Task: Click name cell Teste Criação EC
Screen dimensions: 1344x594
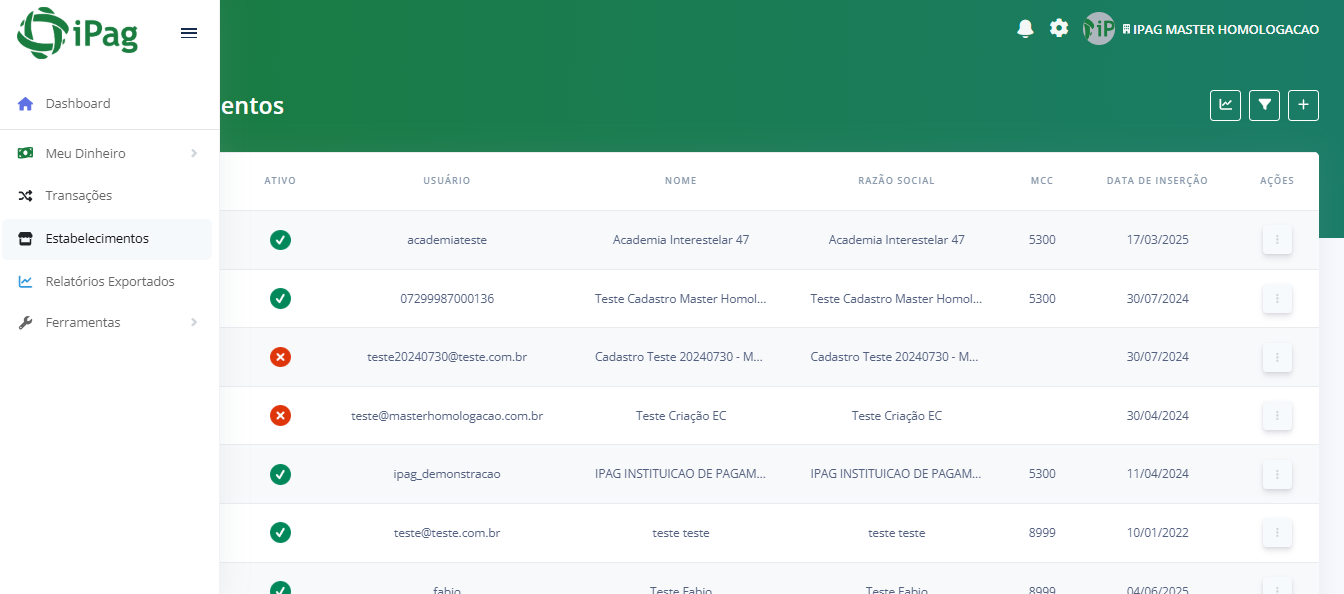Action: click(x=681, y=416)
